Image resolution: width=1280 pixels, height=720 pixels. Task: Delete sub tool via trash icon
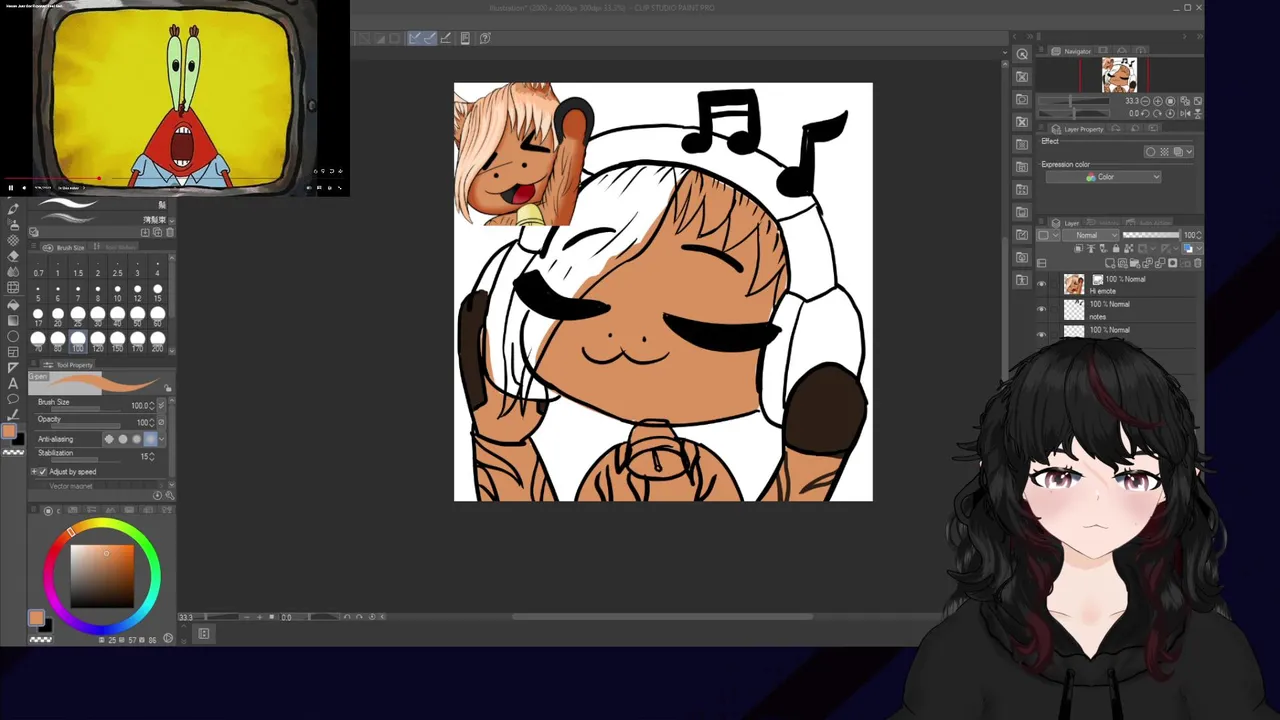pyautogui.click(x=170, y=232)
